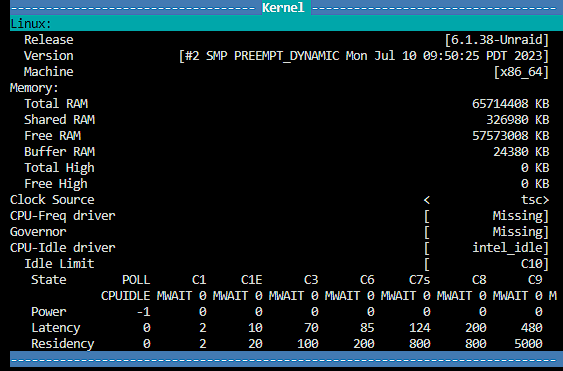
Task: Click the Residency row label
Action: click(63, 344)
